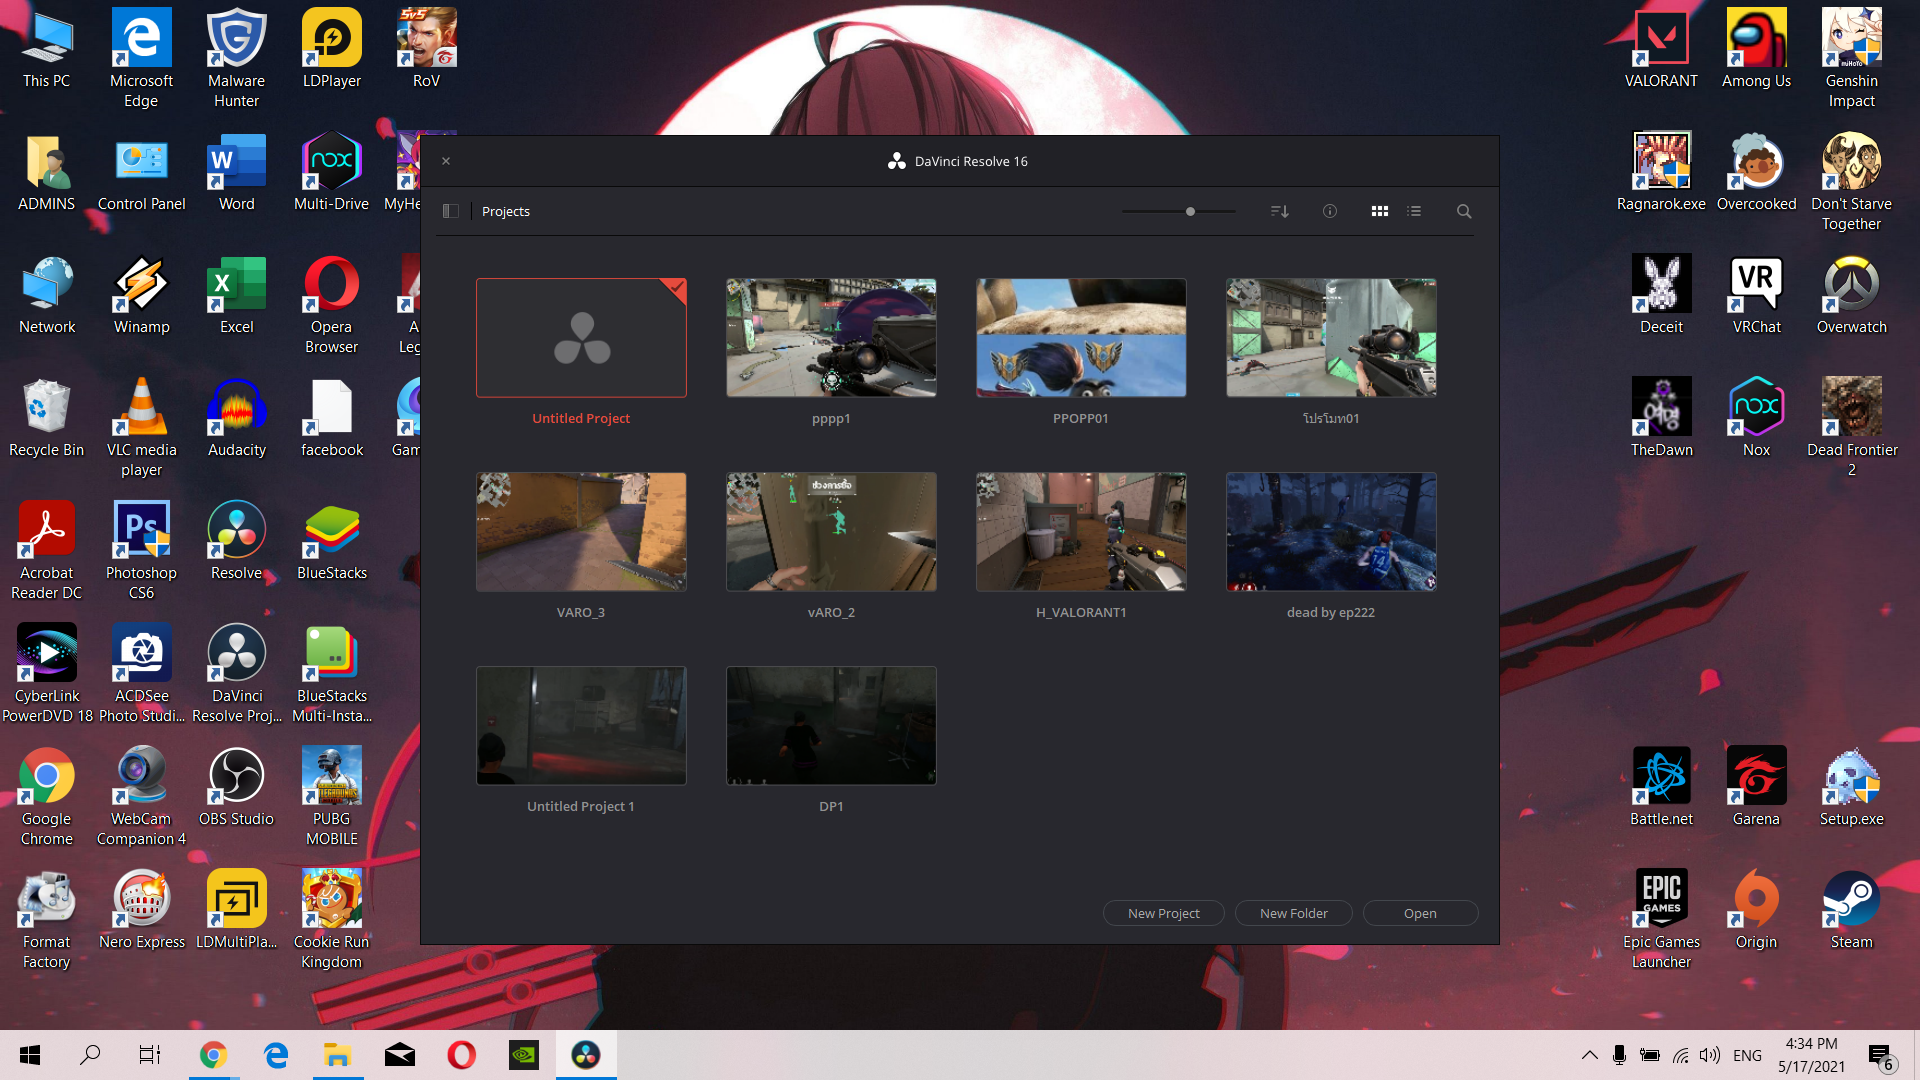The image size is (1920, 1080).
Task: Open the sort order options
Action: tap(1280, 211)
